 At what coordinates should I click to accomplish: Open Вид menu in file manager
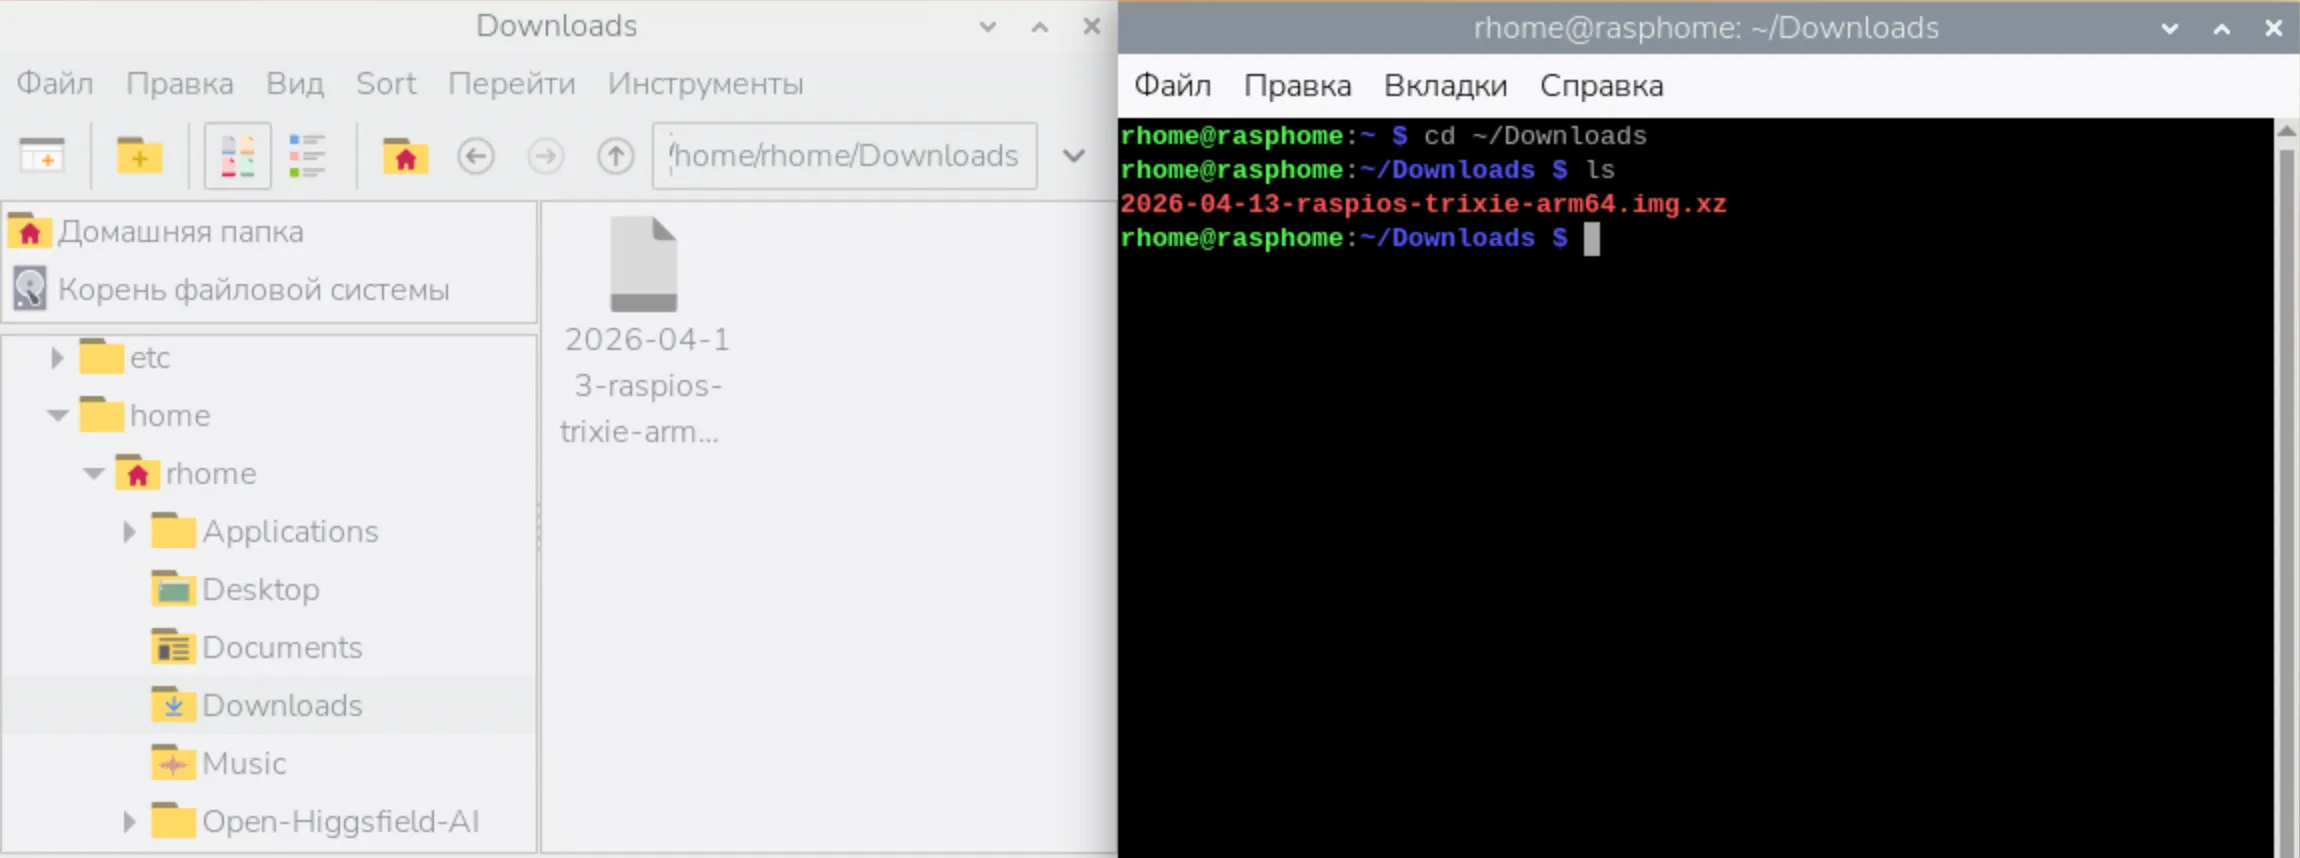[x=295, y=84]
